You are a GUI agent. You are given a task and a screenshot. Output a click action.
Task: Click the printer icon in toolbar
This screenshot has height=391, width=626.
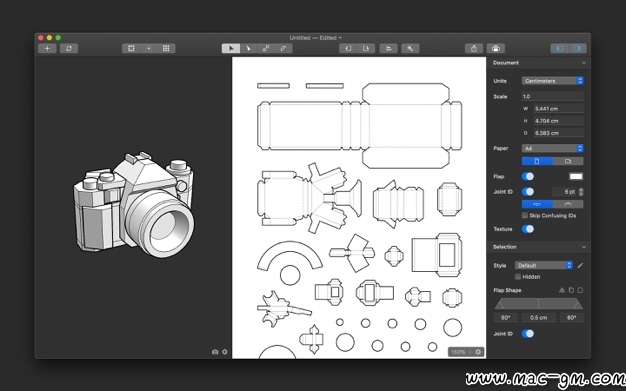pyautogui.click(x=495, y=48)
